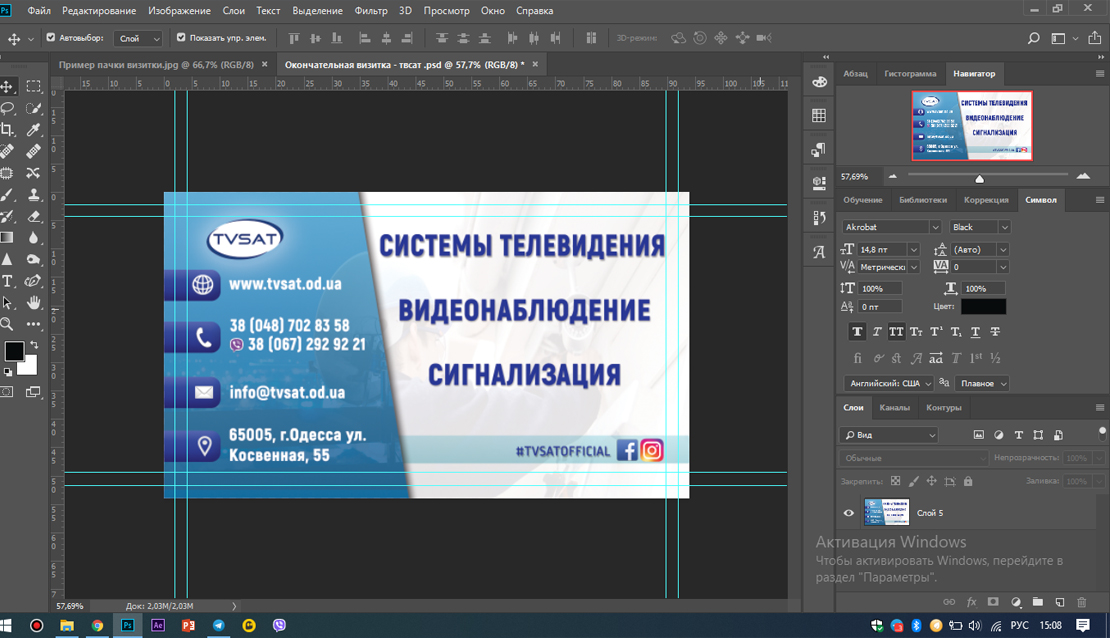Hide Слой 5 layer visibility
Viewport: 1110px width, 638px height.
tap(849, 513)
